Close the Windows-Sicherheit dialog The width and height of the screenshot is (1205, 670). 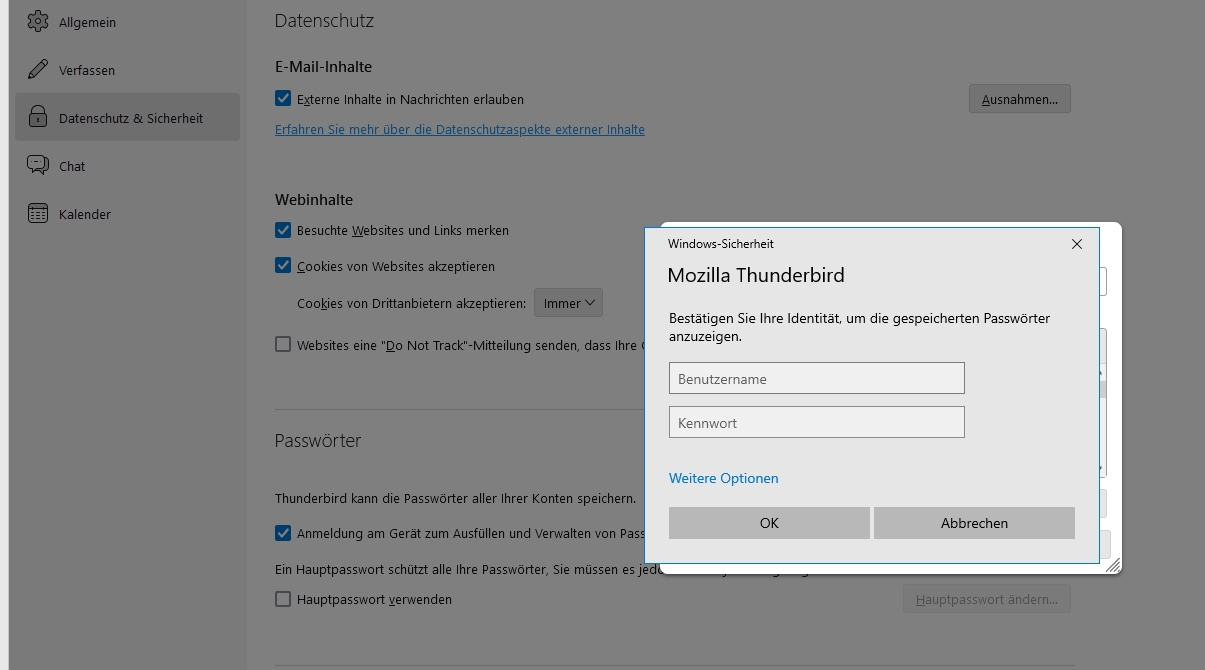point(1077,244)
